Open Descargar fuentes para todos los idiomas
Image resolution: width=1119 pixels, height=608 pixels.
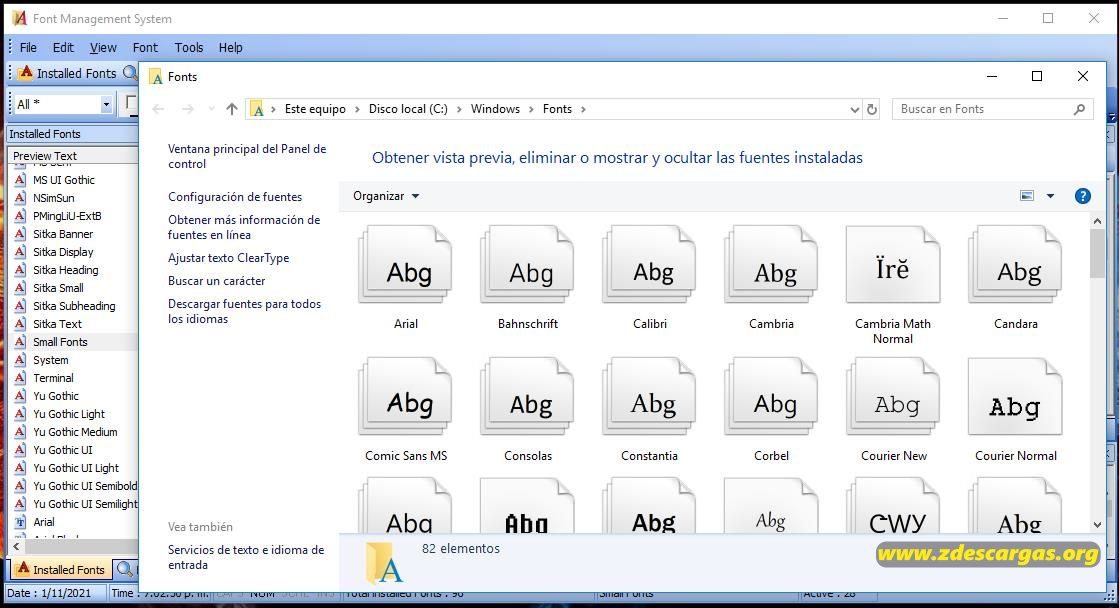click(244, 311)
